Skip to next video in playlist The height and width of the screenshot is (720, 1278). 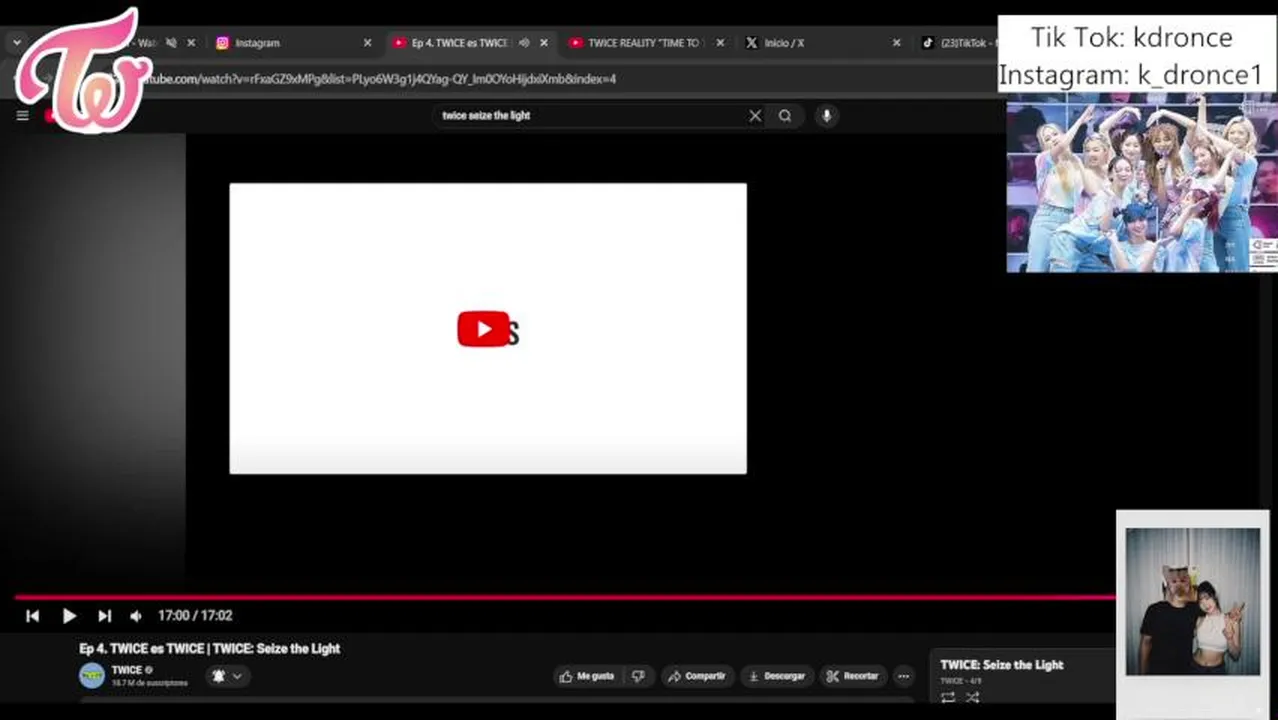[104, 616]
